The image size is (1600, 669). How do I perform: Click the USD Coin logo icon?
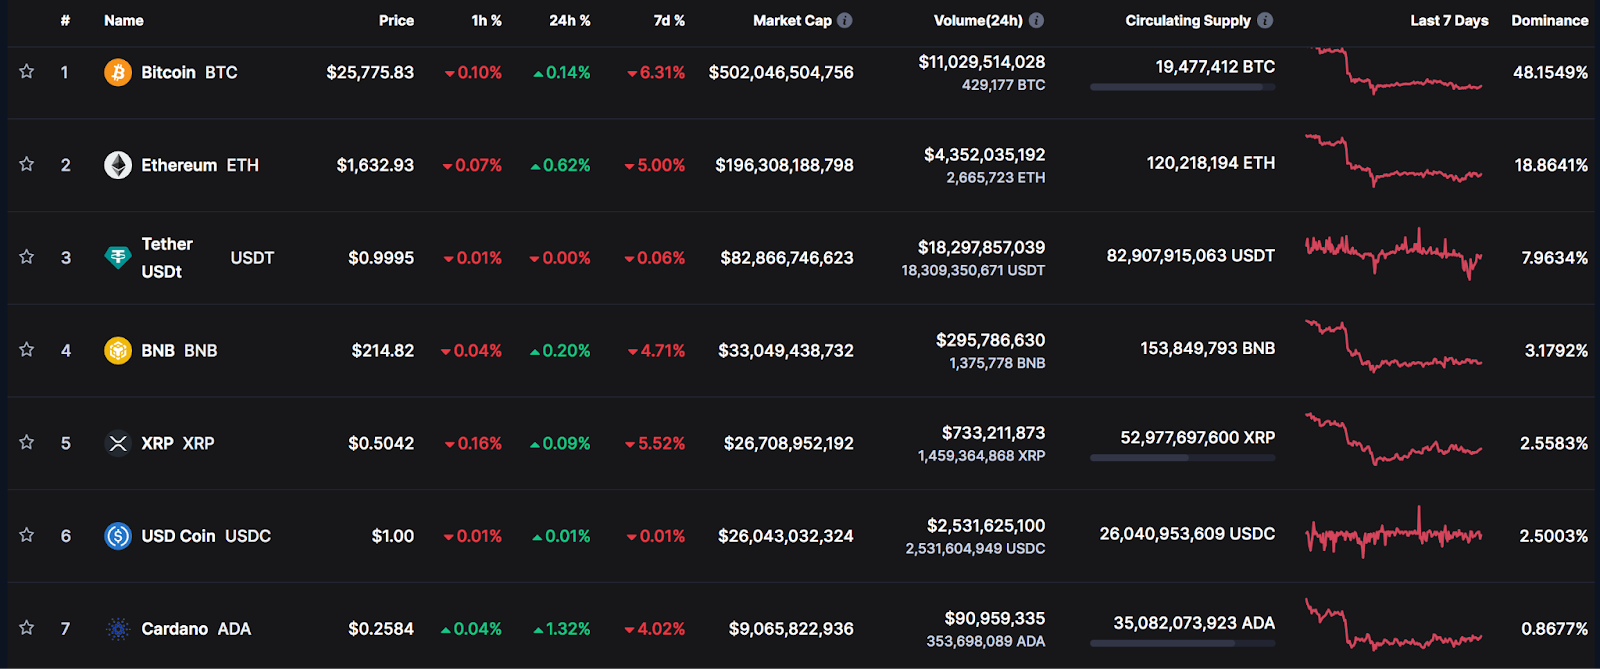coord(118,536)
